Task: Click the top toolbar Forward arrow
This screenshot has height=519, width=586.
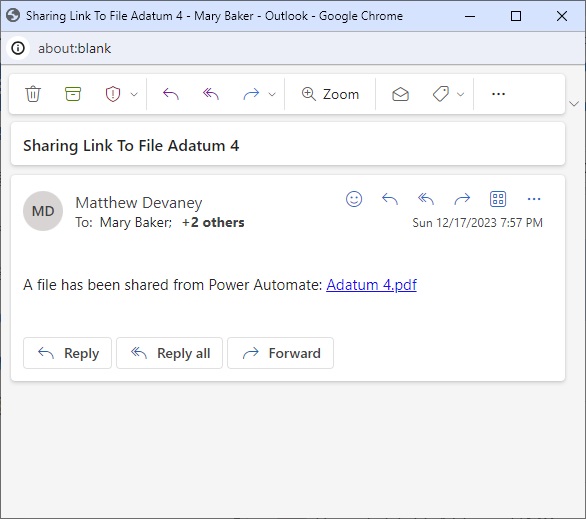Action: click(x=251, y=94)
